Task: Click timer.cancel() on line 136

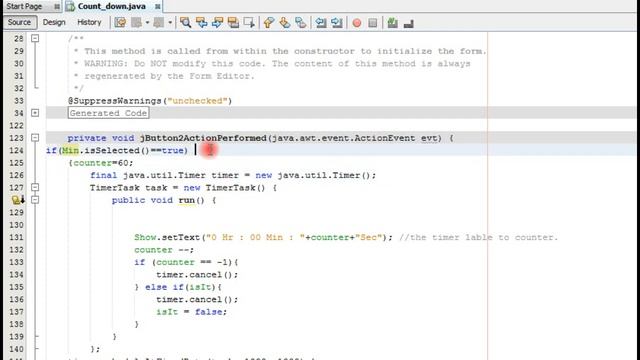Action: [197, 300]
